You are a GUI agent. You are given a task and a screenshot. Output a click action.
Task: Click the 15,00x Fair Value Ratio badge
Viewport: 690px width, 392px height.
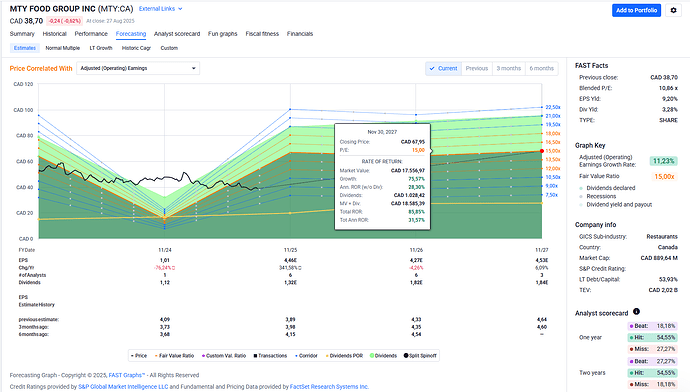pyautogui.click(x=664, y=176)
